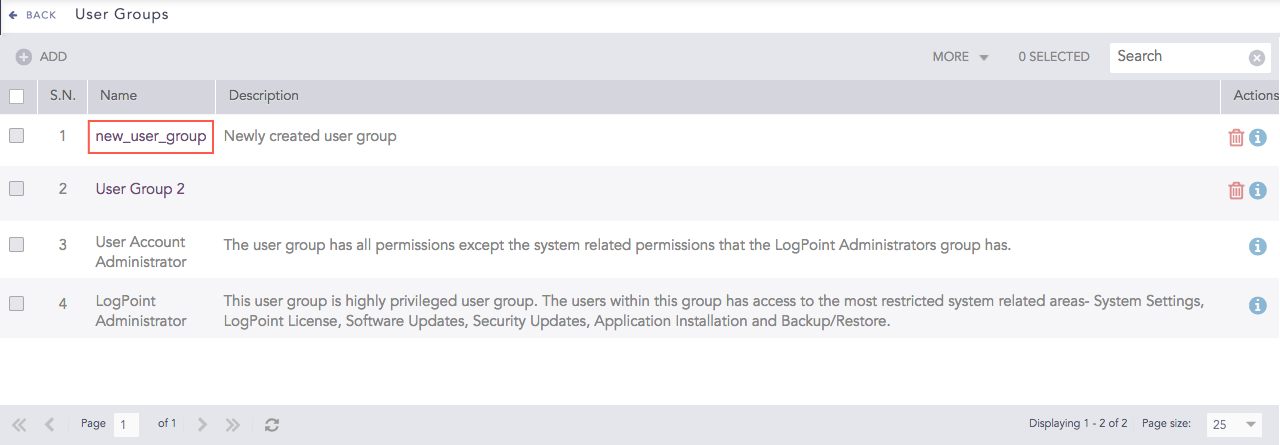Expand the MORE dropdown menu
Image resolution: width=1280 pixels, height=445 pixels.
(x=960, y=57)
